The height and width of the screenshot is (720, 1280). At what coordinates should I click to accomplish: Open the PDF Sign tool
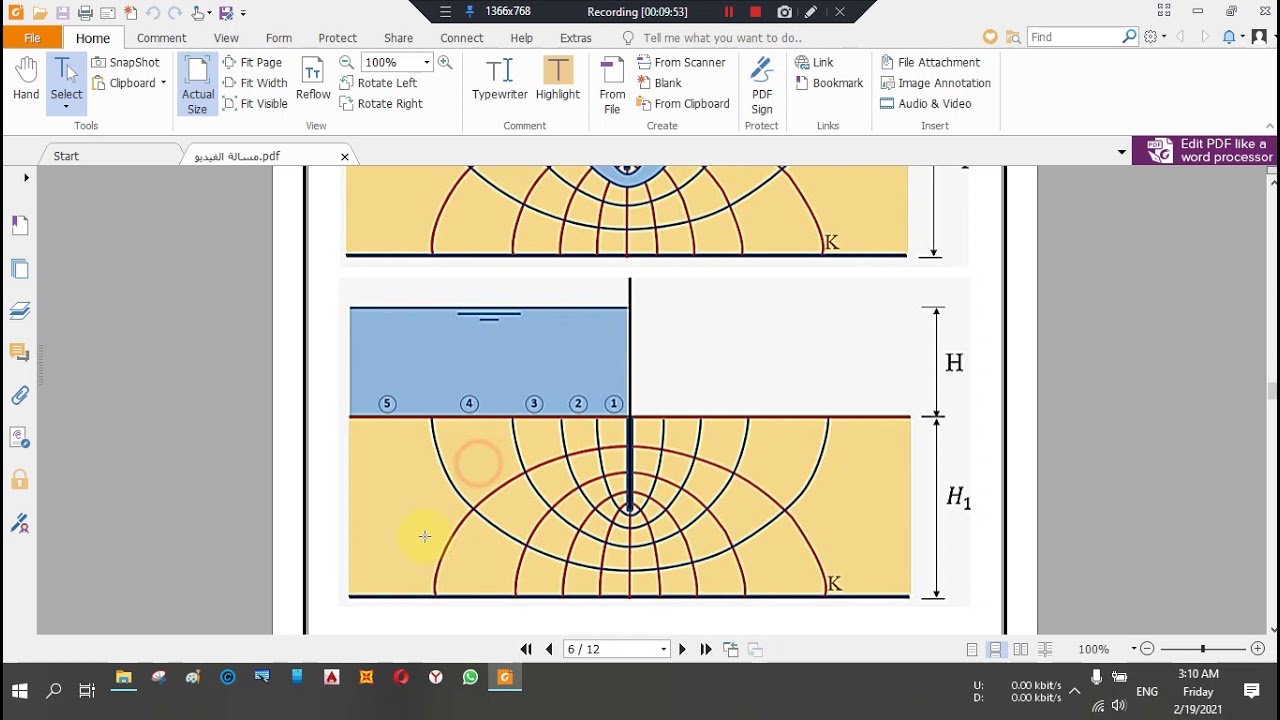762,85
